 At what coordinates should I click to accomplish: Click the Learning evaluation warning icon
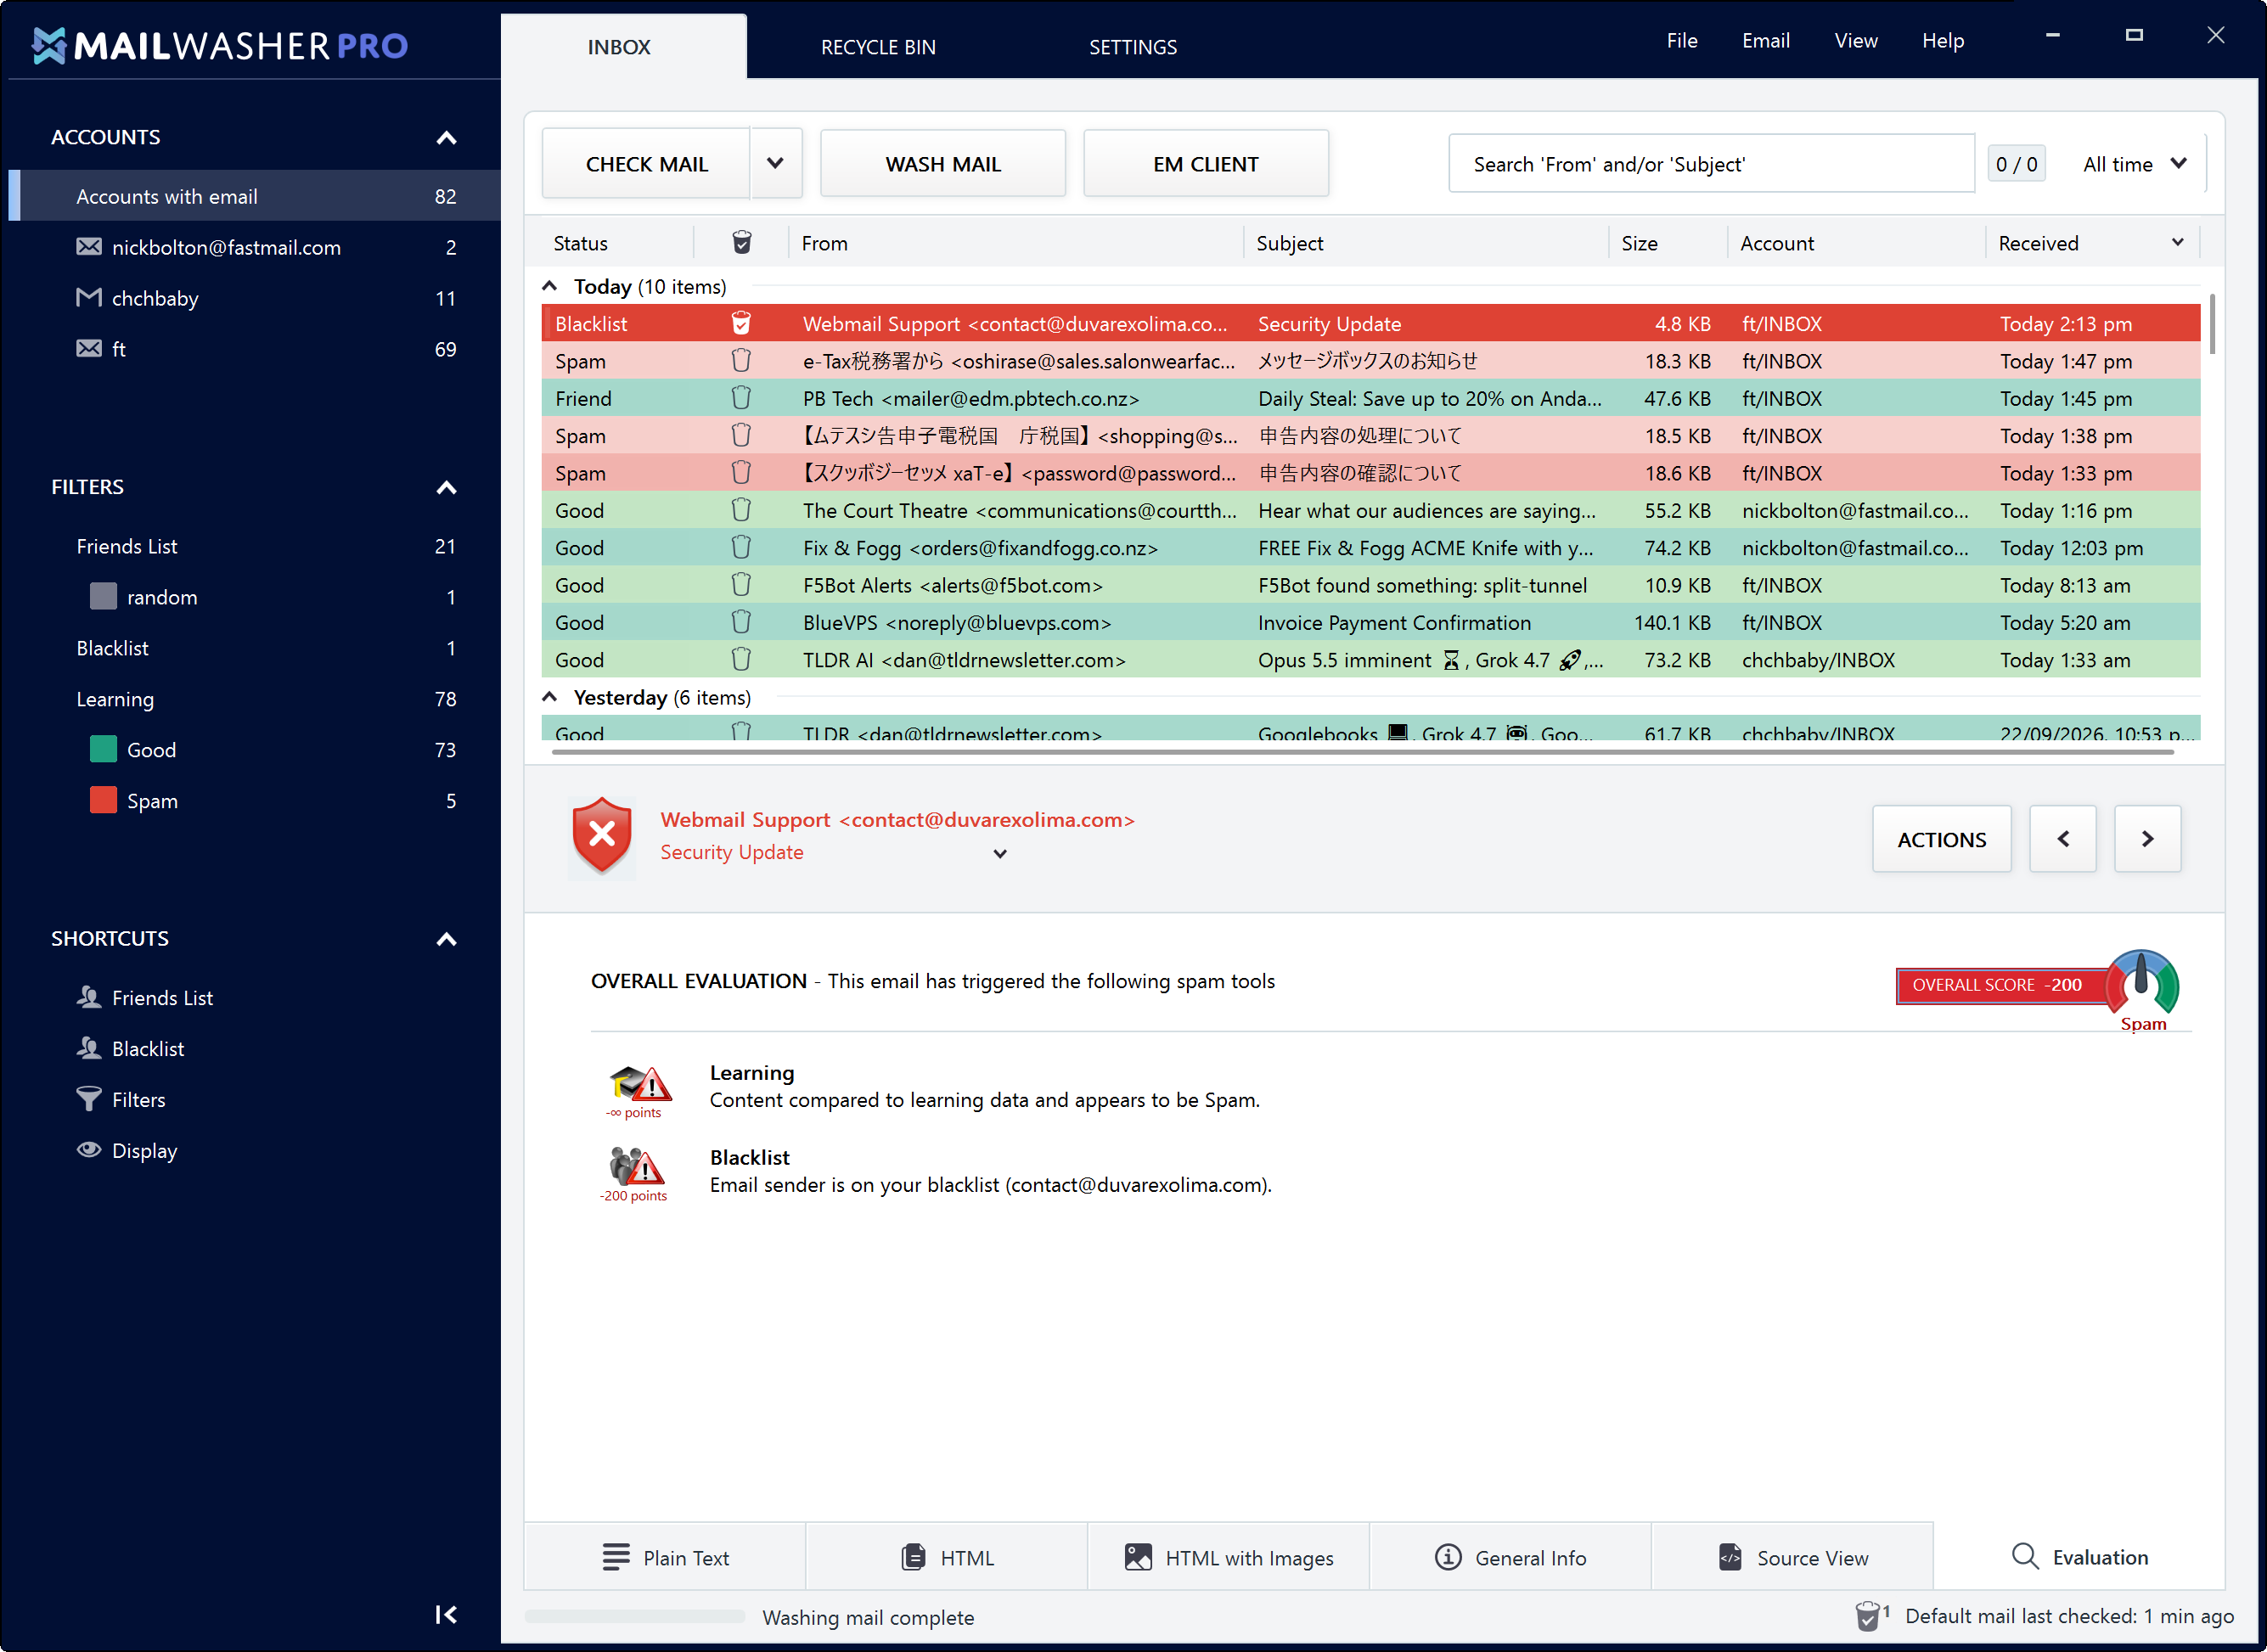pyautogui.click(x=640, y=1084)
